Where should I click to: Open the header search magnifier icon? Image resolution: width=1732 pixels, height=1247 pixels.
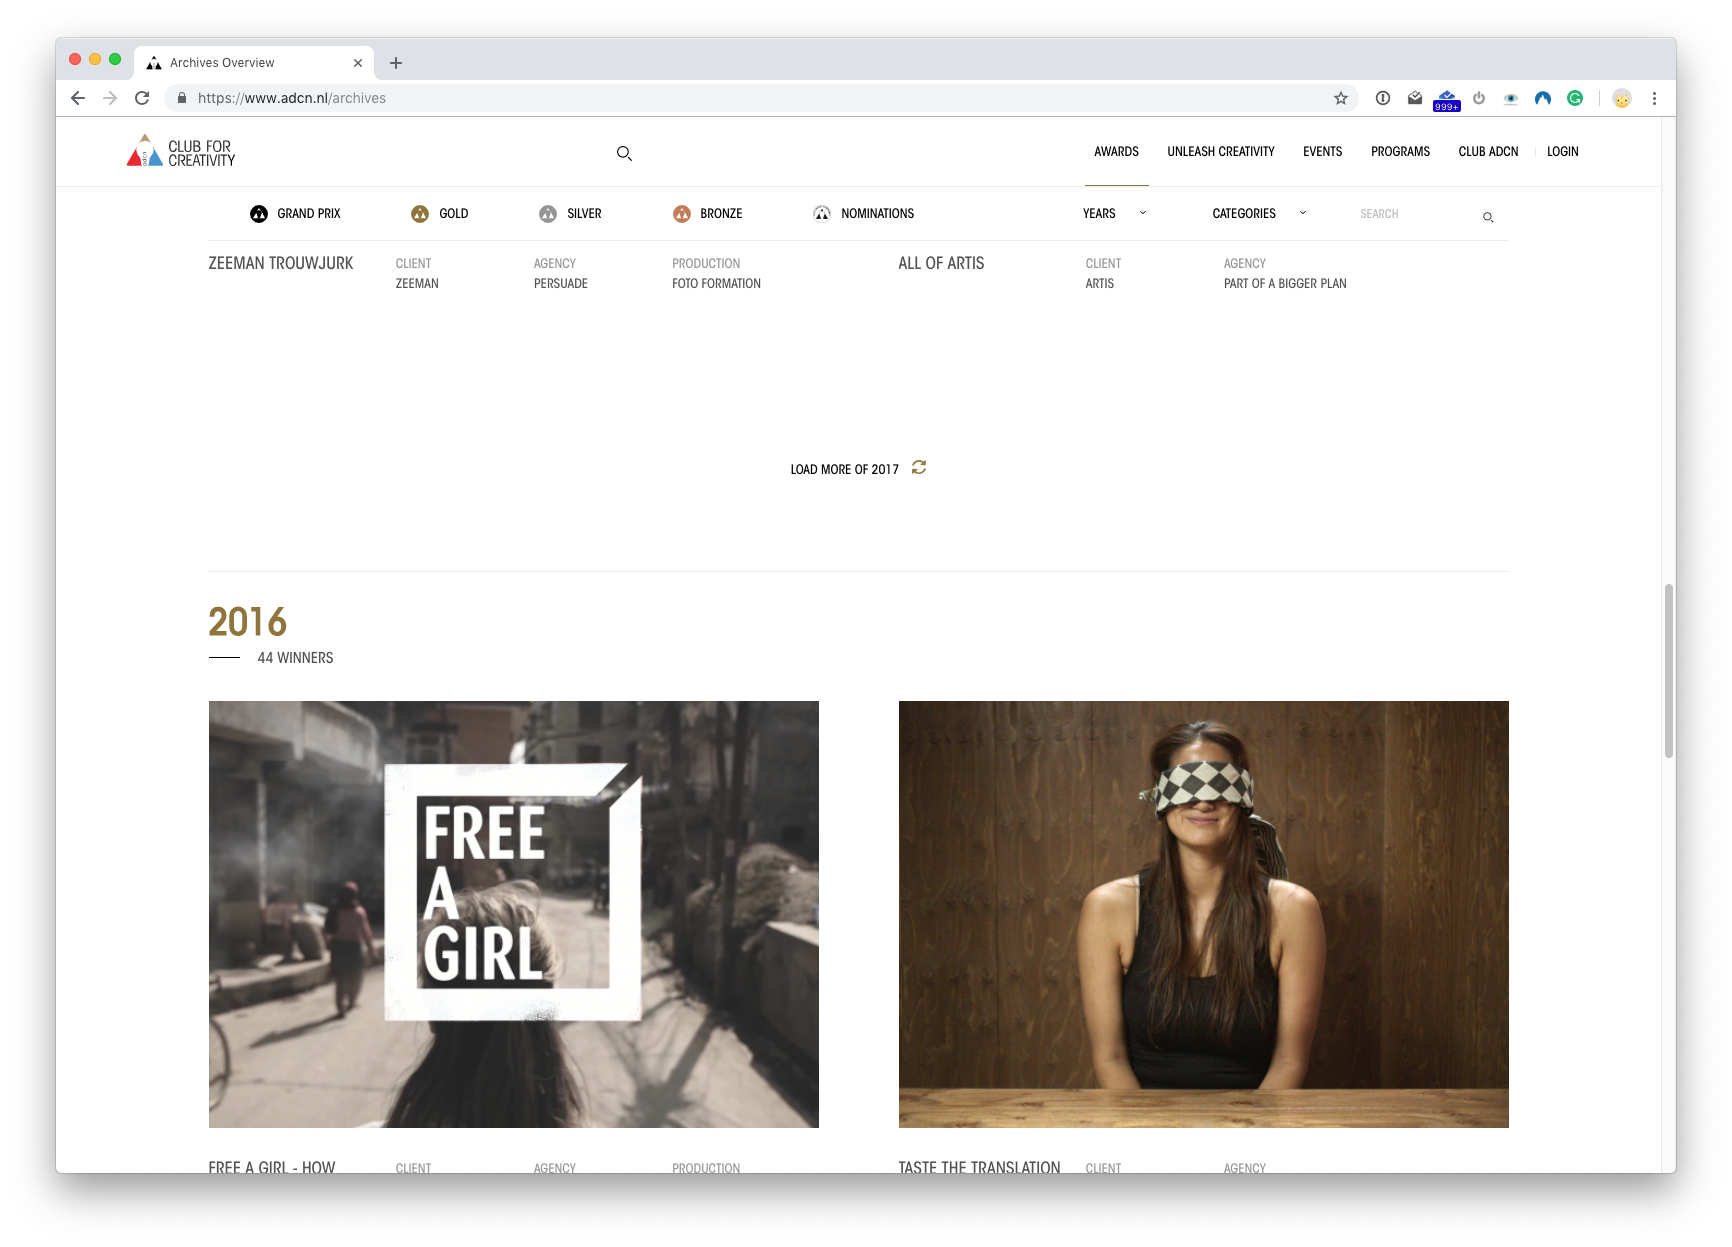(x=624, y=153)
